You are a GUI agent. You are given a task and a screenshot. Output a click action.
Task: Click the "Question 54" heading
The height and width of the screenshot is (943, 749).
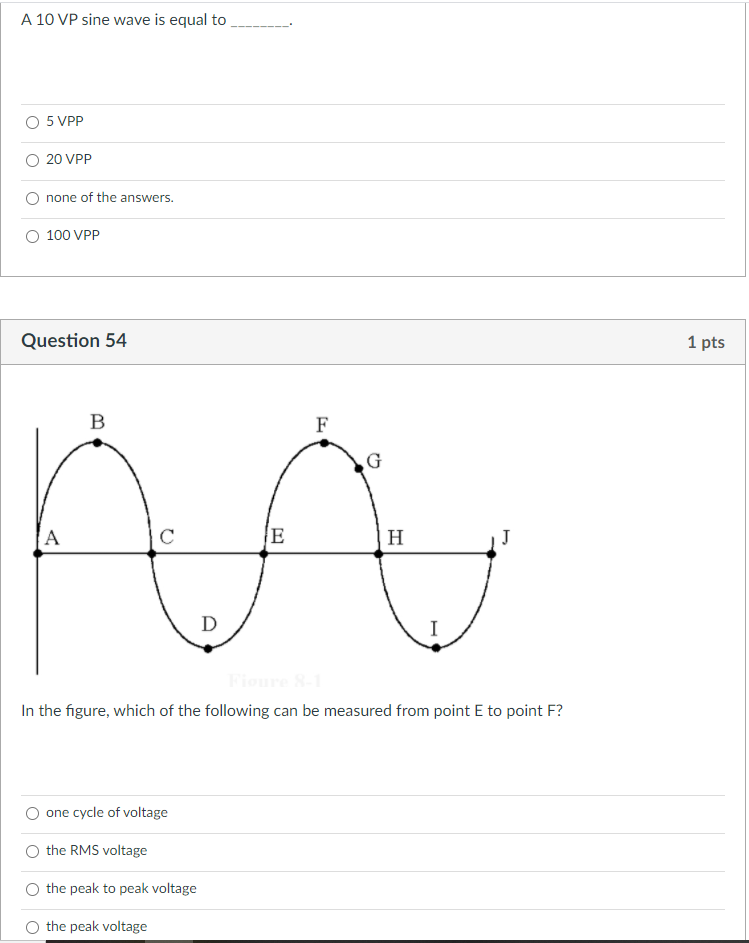(x=73, y=340)
